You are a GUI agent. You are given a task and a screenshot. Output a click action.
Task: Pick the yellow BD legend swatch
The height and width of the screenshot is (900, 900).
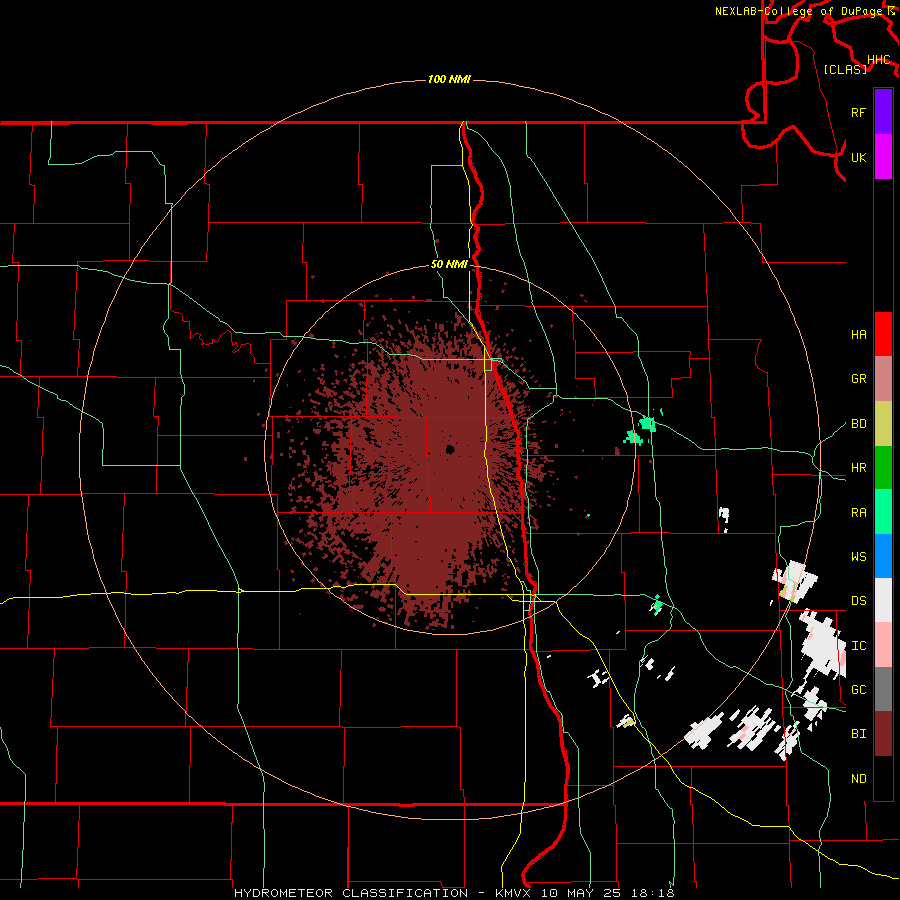point(883,423)
